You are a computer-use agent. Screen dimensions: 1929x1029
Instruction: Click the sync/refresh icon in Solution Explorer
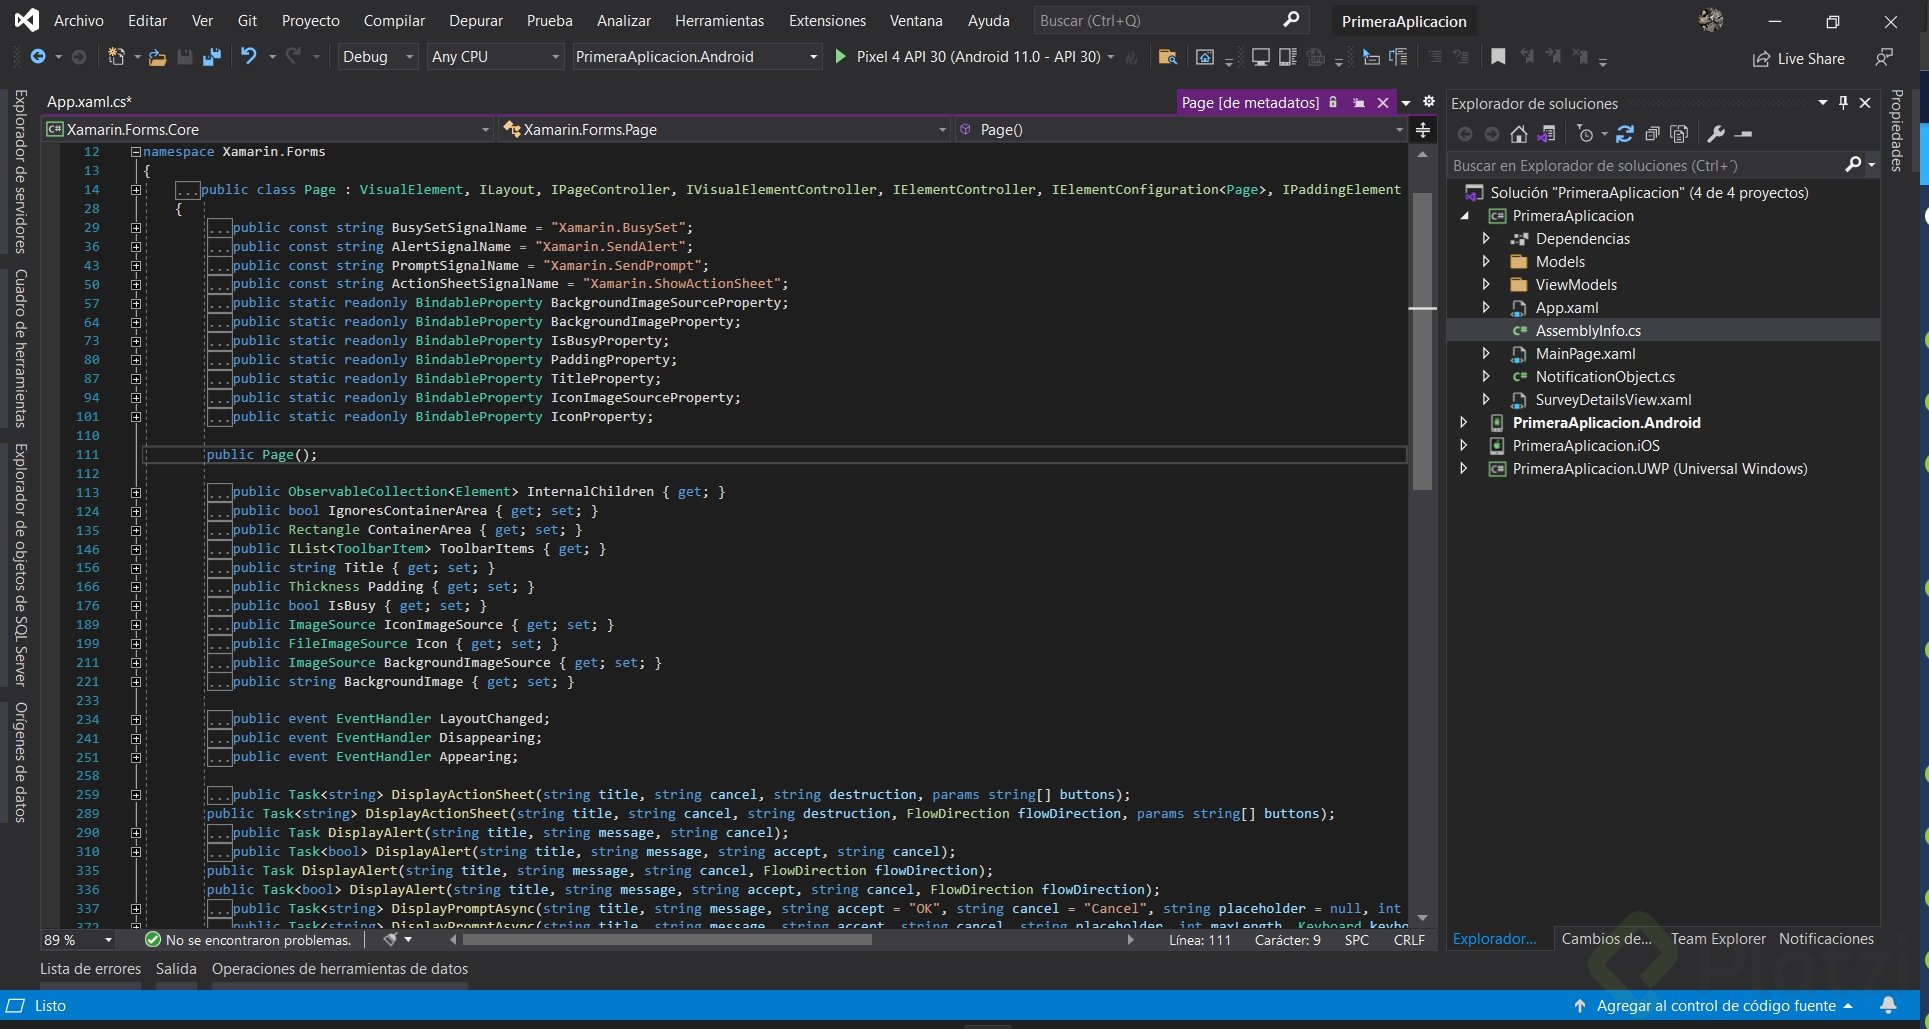(x=1625, y=134)
